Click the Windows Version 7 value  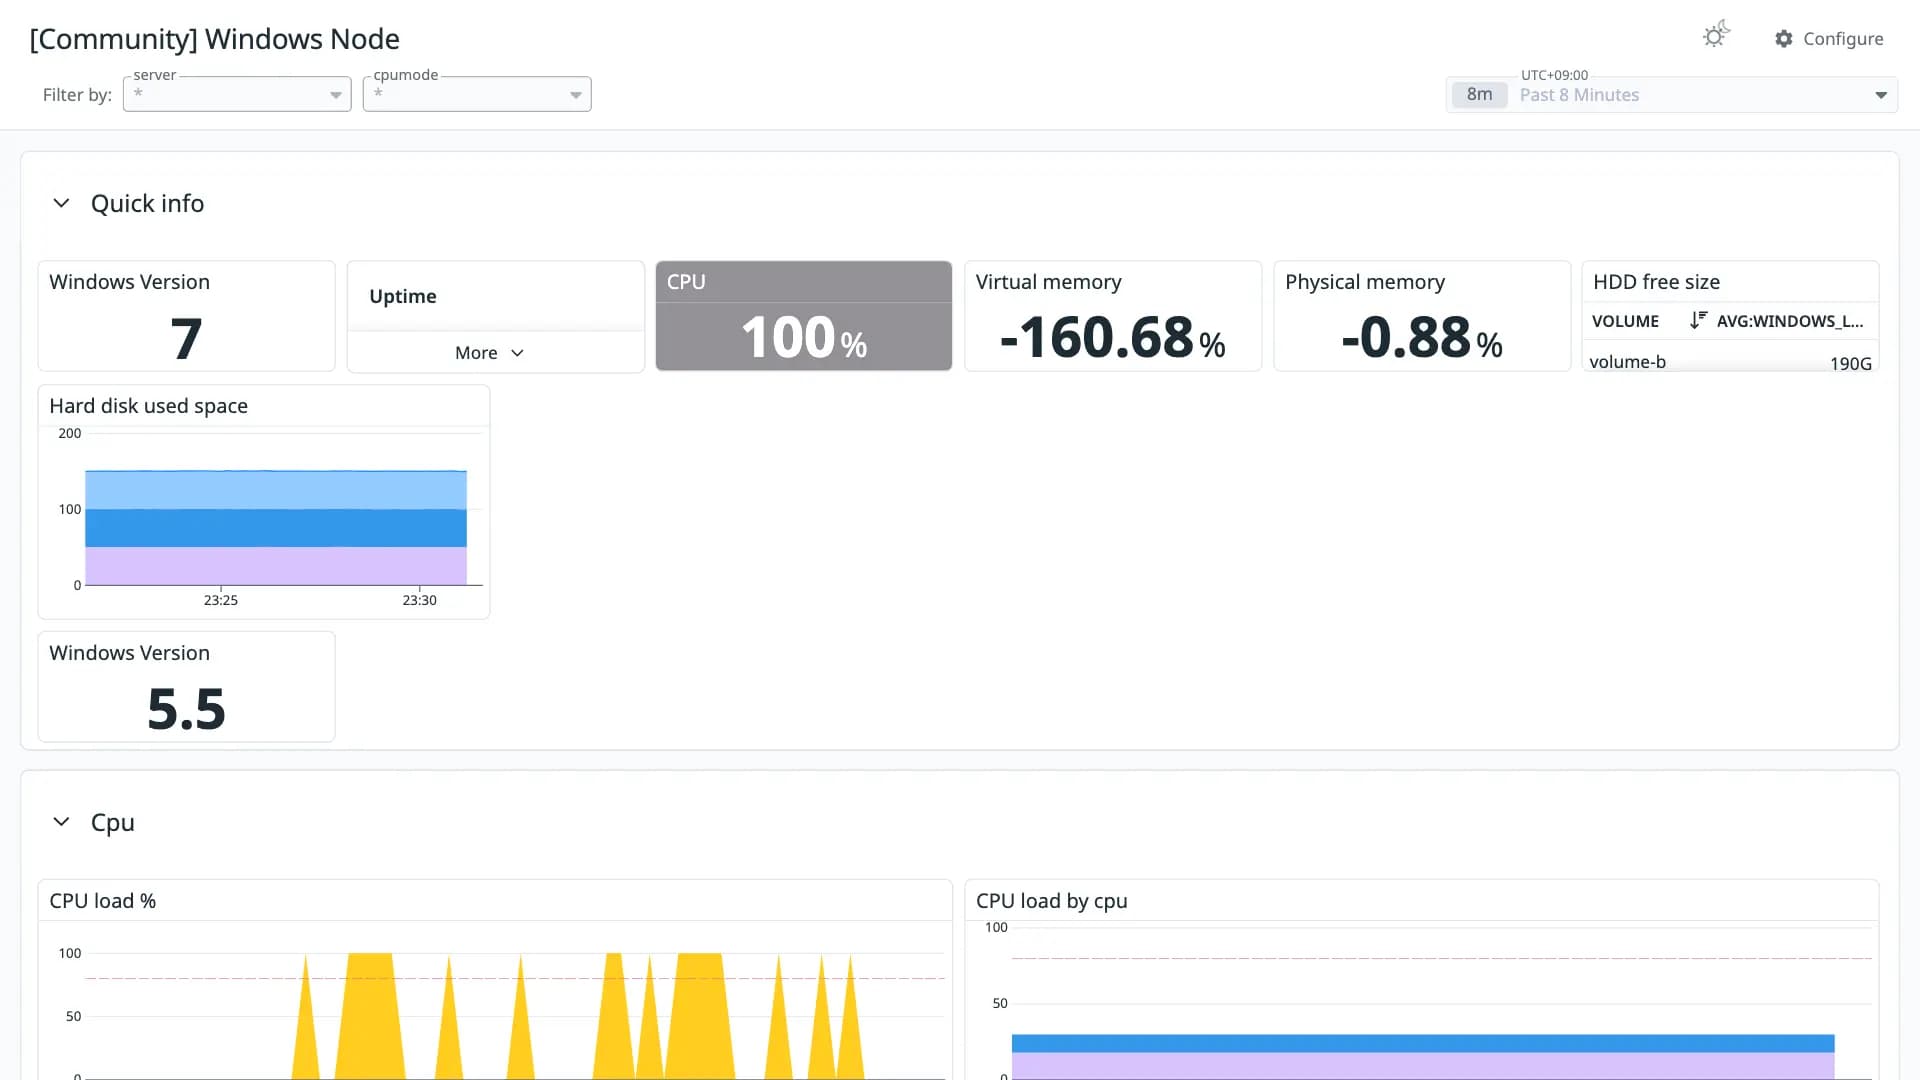(186, 338)
